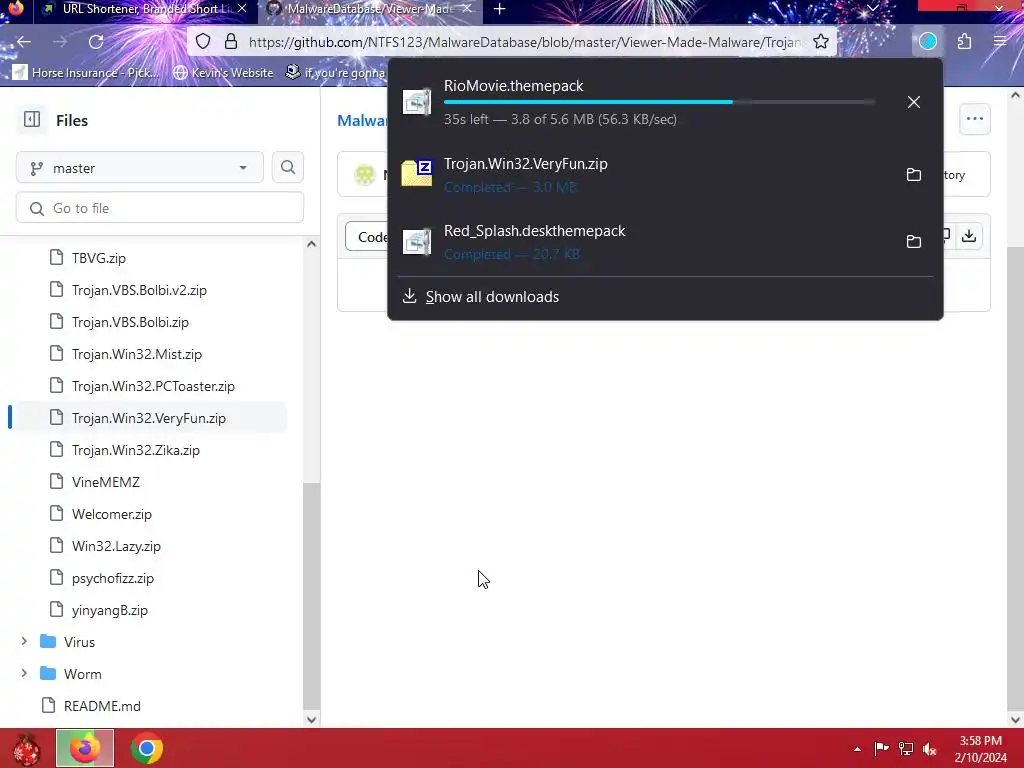The image size is (1024, 768).
Task: Show hidden system tray icons
Action: [x=857, y=749]
